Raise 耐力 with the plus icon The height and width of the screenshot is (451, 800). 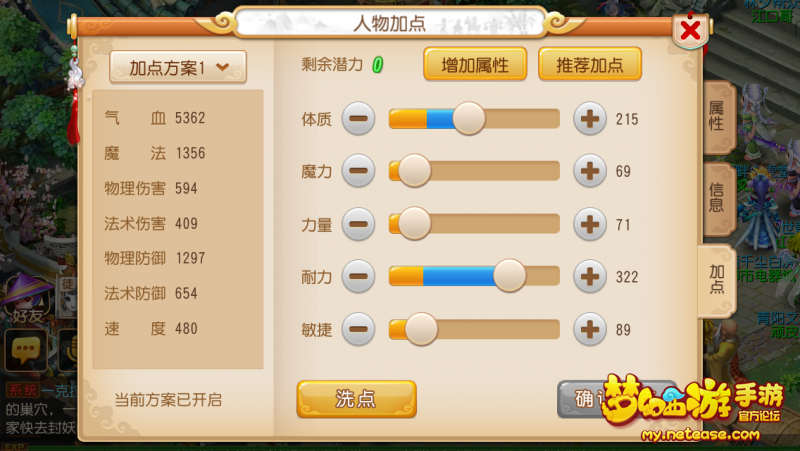coord(590,276)
